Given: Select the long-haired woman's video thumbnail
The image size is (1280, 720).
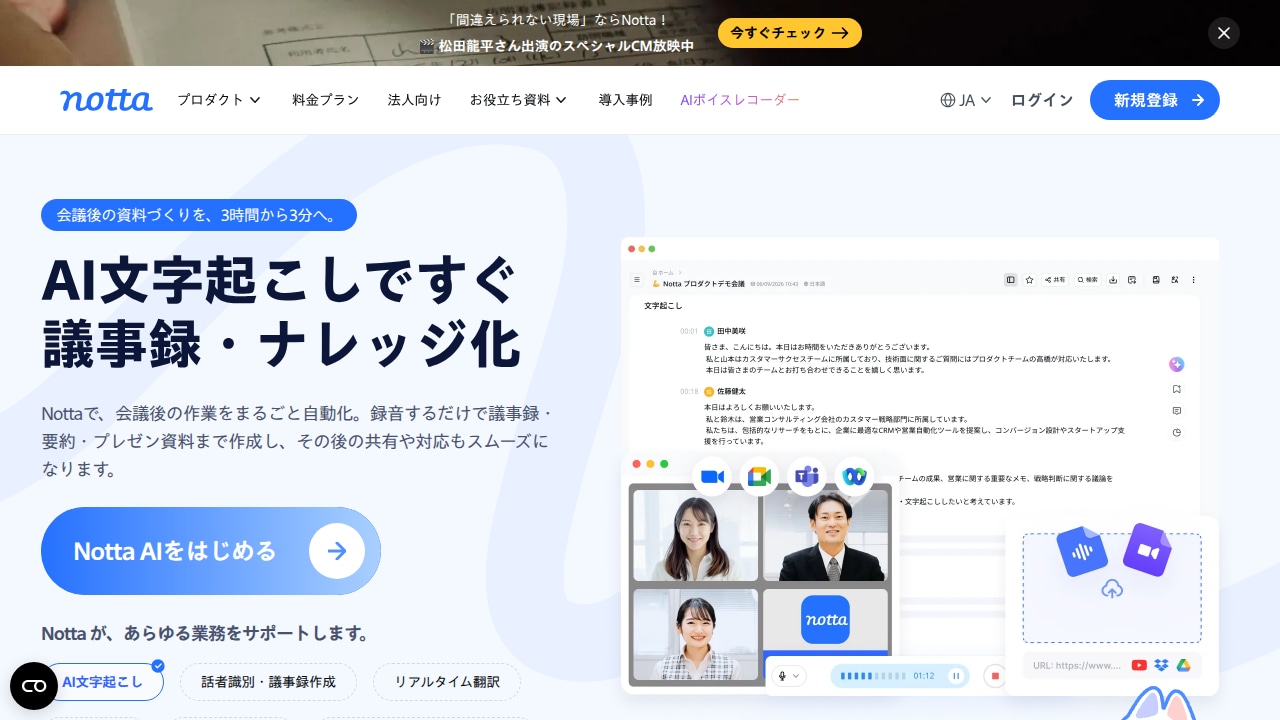Looking at the screenshot, I should [695, 535].
